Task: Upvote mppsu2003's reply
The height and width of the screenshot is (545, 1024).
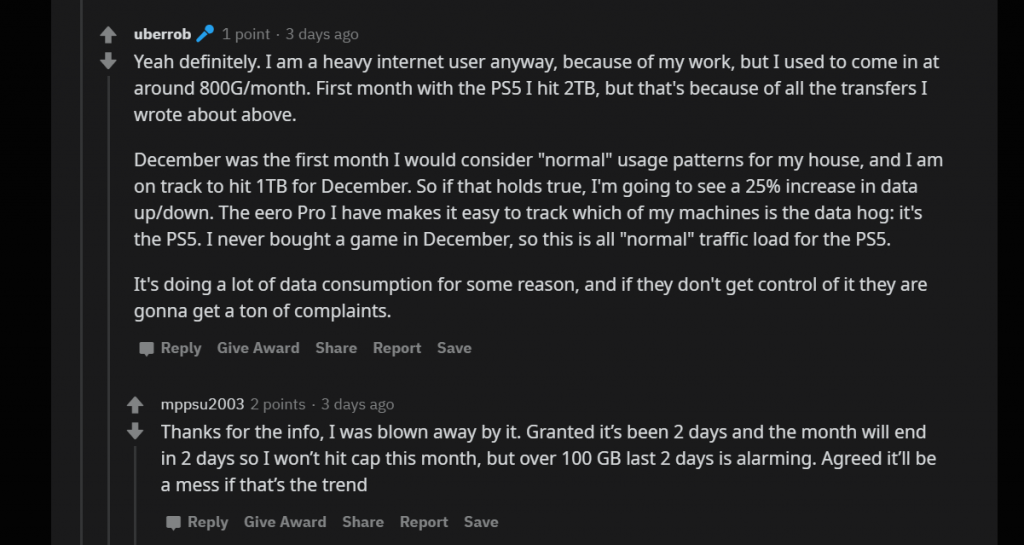Action: (136, 405)
